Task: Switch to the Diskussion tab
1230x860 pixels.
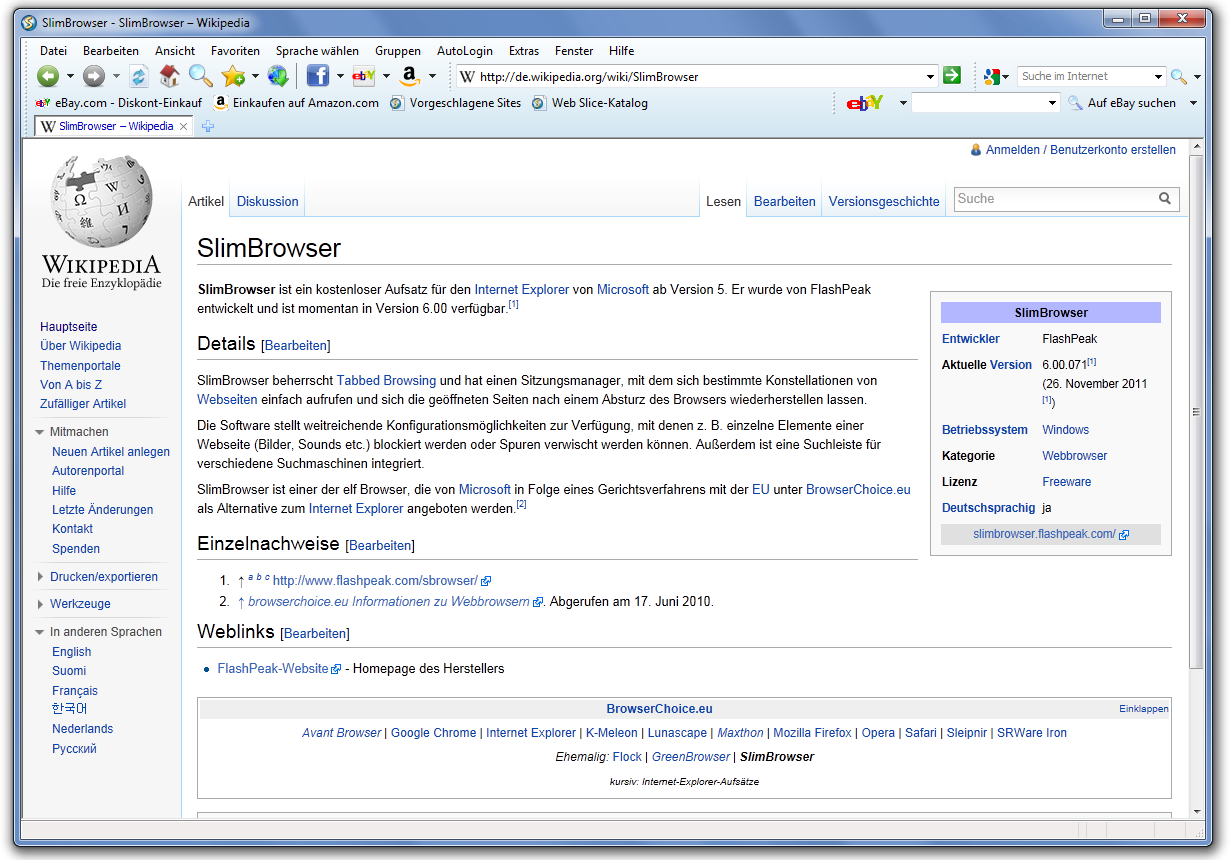Action: click(x=267, y=201)
